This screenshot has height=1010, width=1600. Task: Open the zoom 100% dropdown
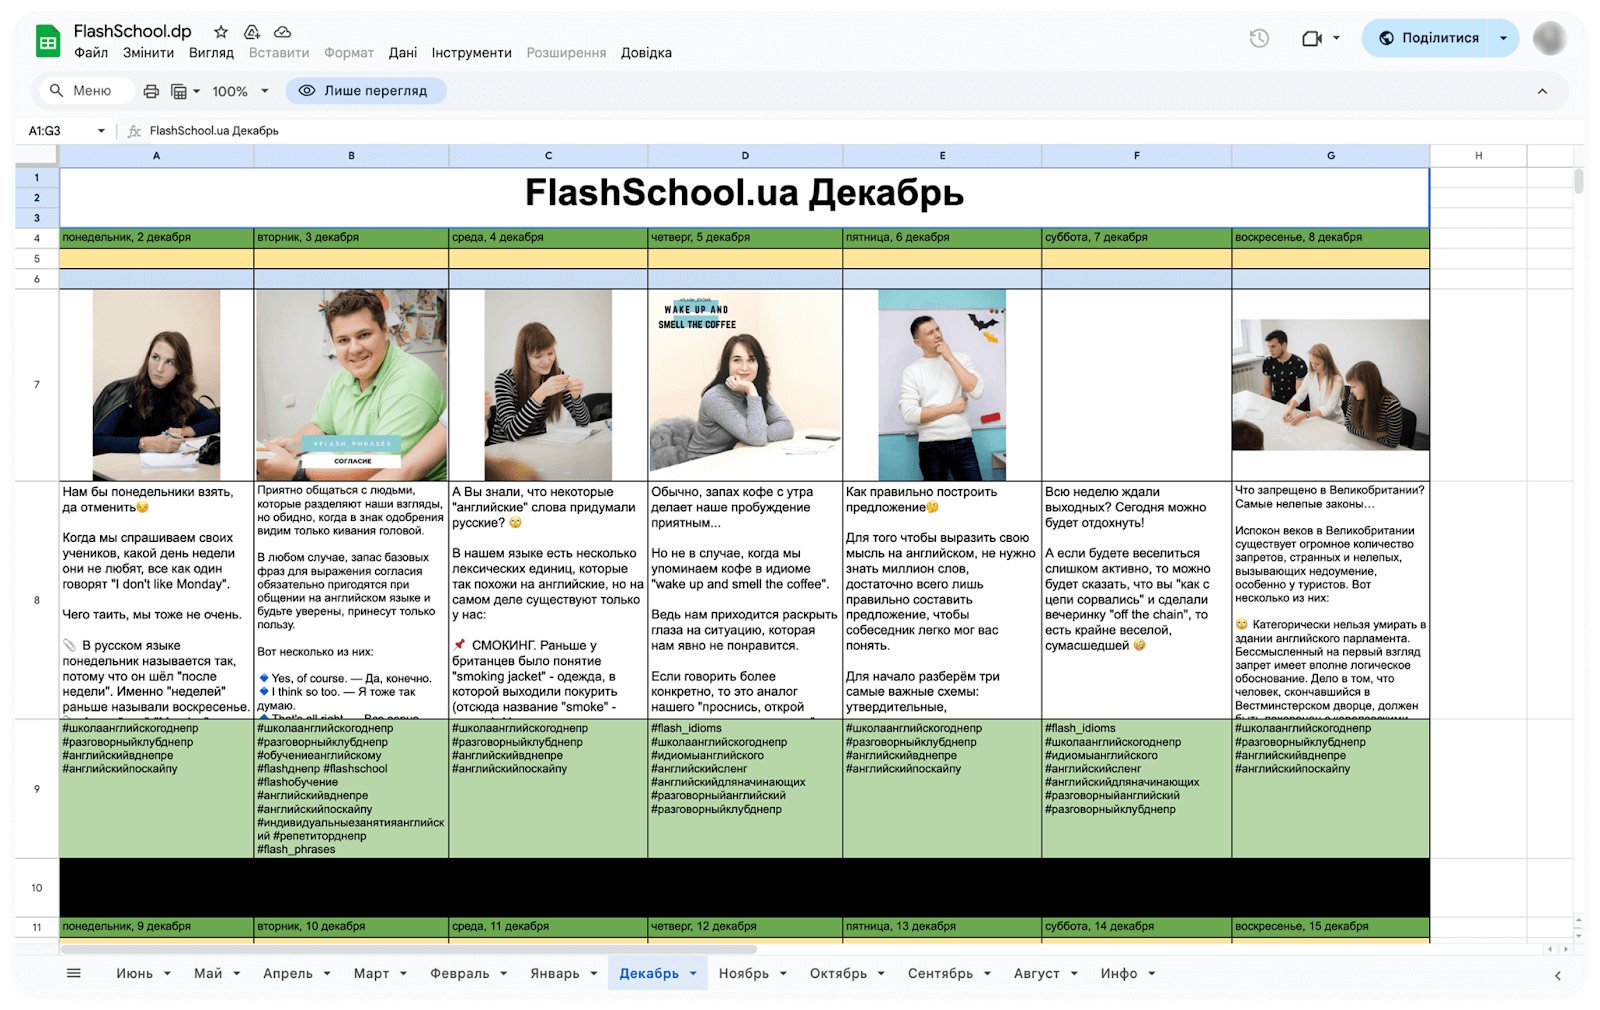point(240,91)
